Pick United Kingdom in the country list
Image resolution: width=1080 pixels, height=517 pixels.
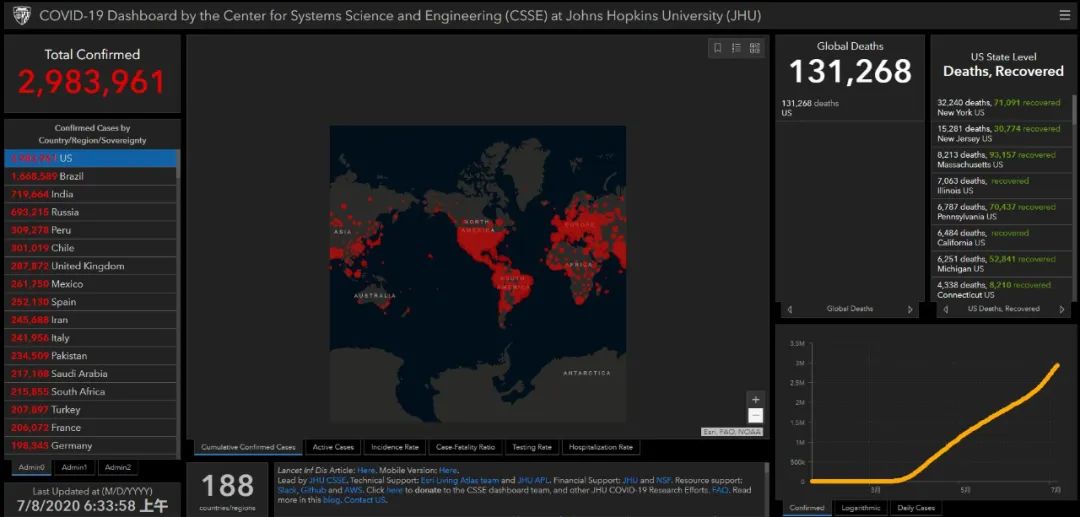(90, 266)
